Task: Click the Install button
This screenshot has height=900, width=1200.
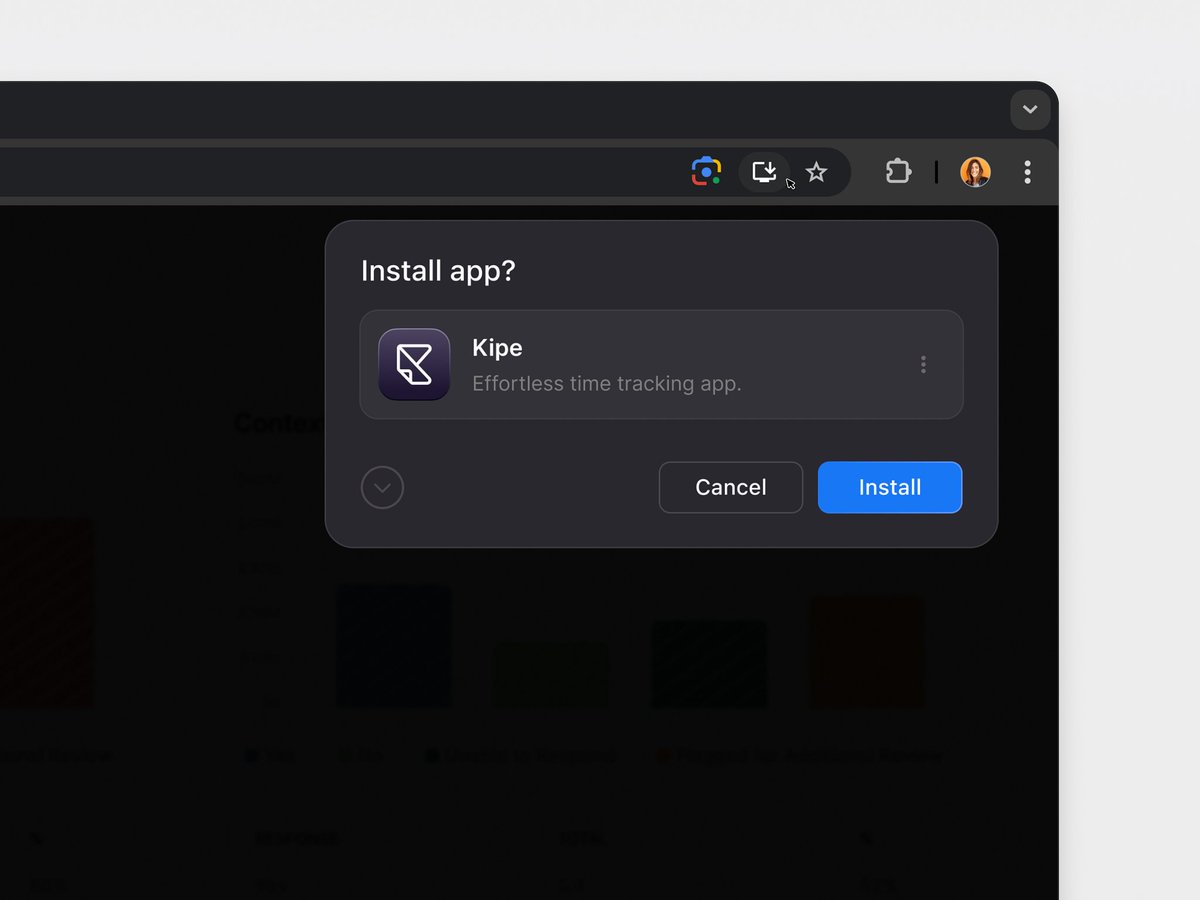Action: click(890, 487)
